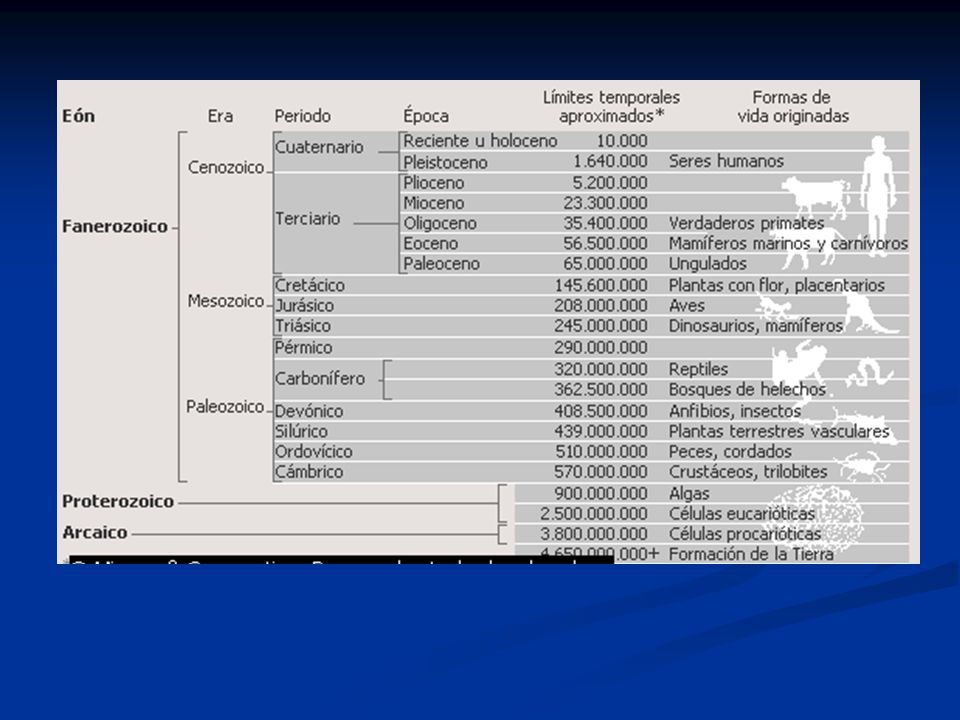The image size is (960, 720).
Task: Select the value "23.300.000"
Action: [x=605, y=203]
